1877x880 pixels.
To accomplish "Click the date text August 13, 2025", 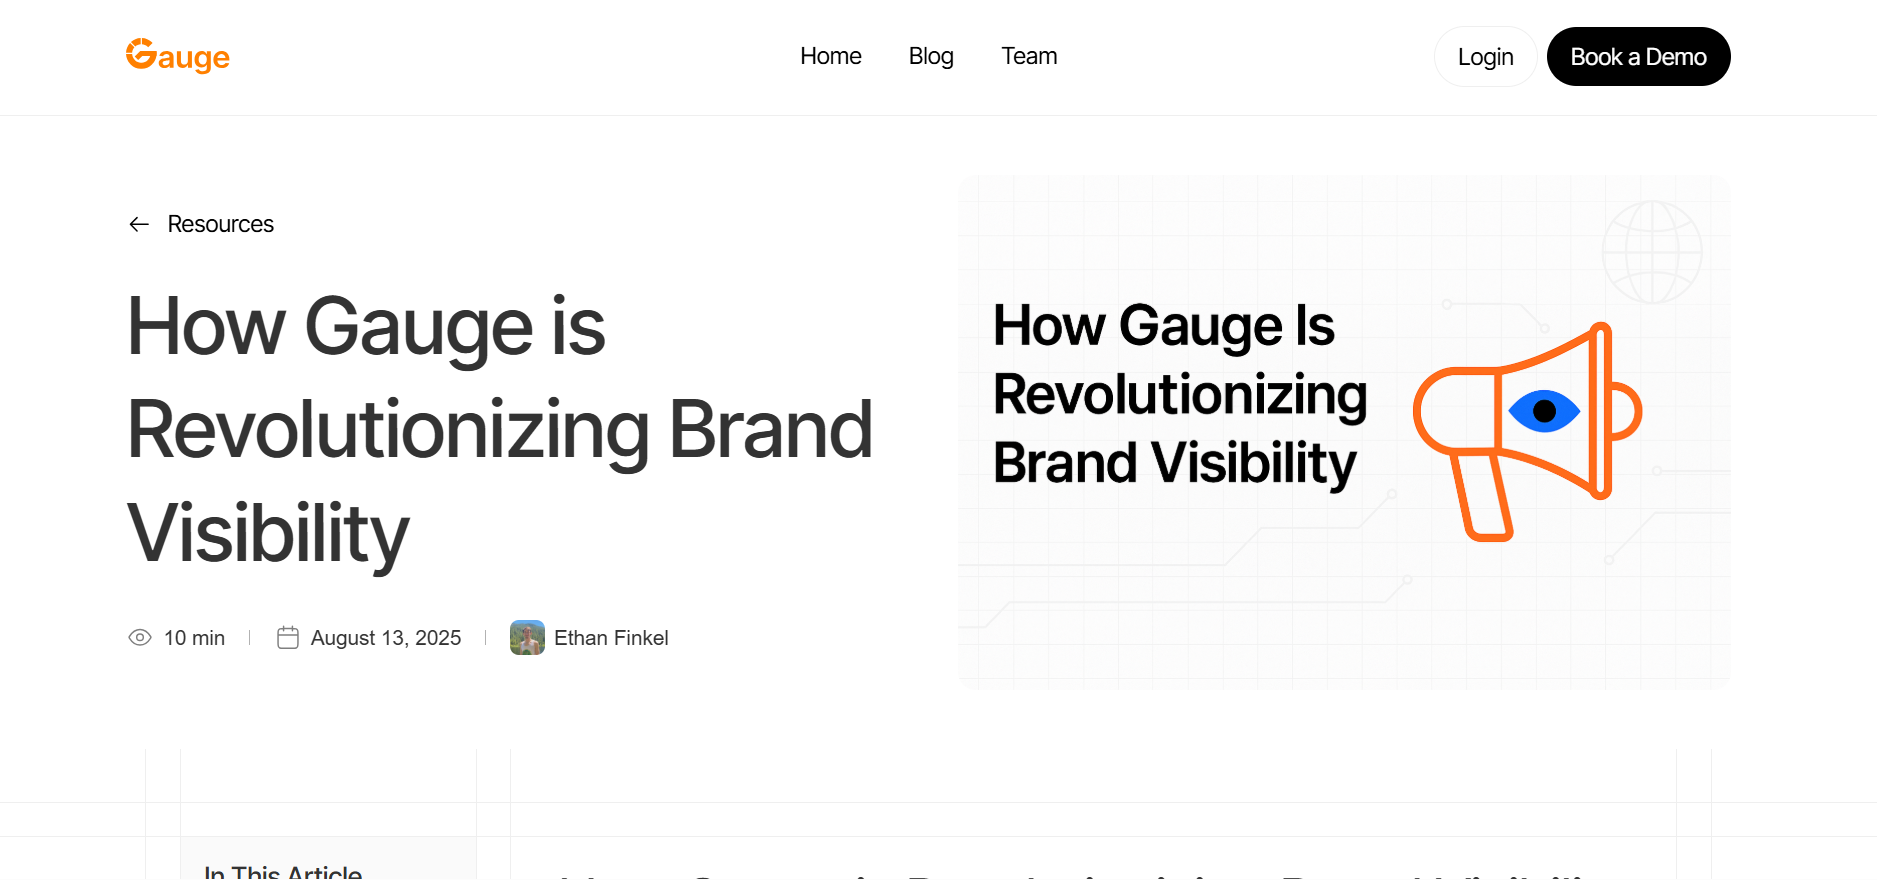I will point(386,638).
